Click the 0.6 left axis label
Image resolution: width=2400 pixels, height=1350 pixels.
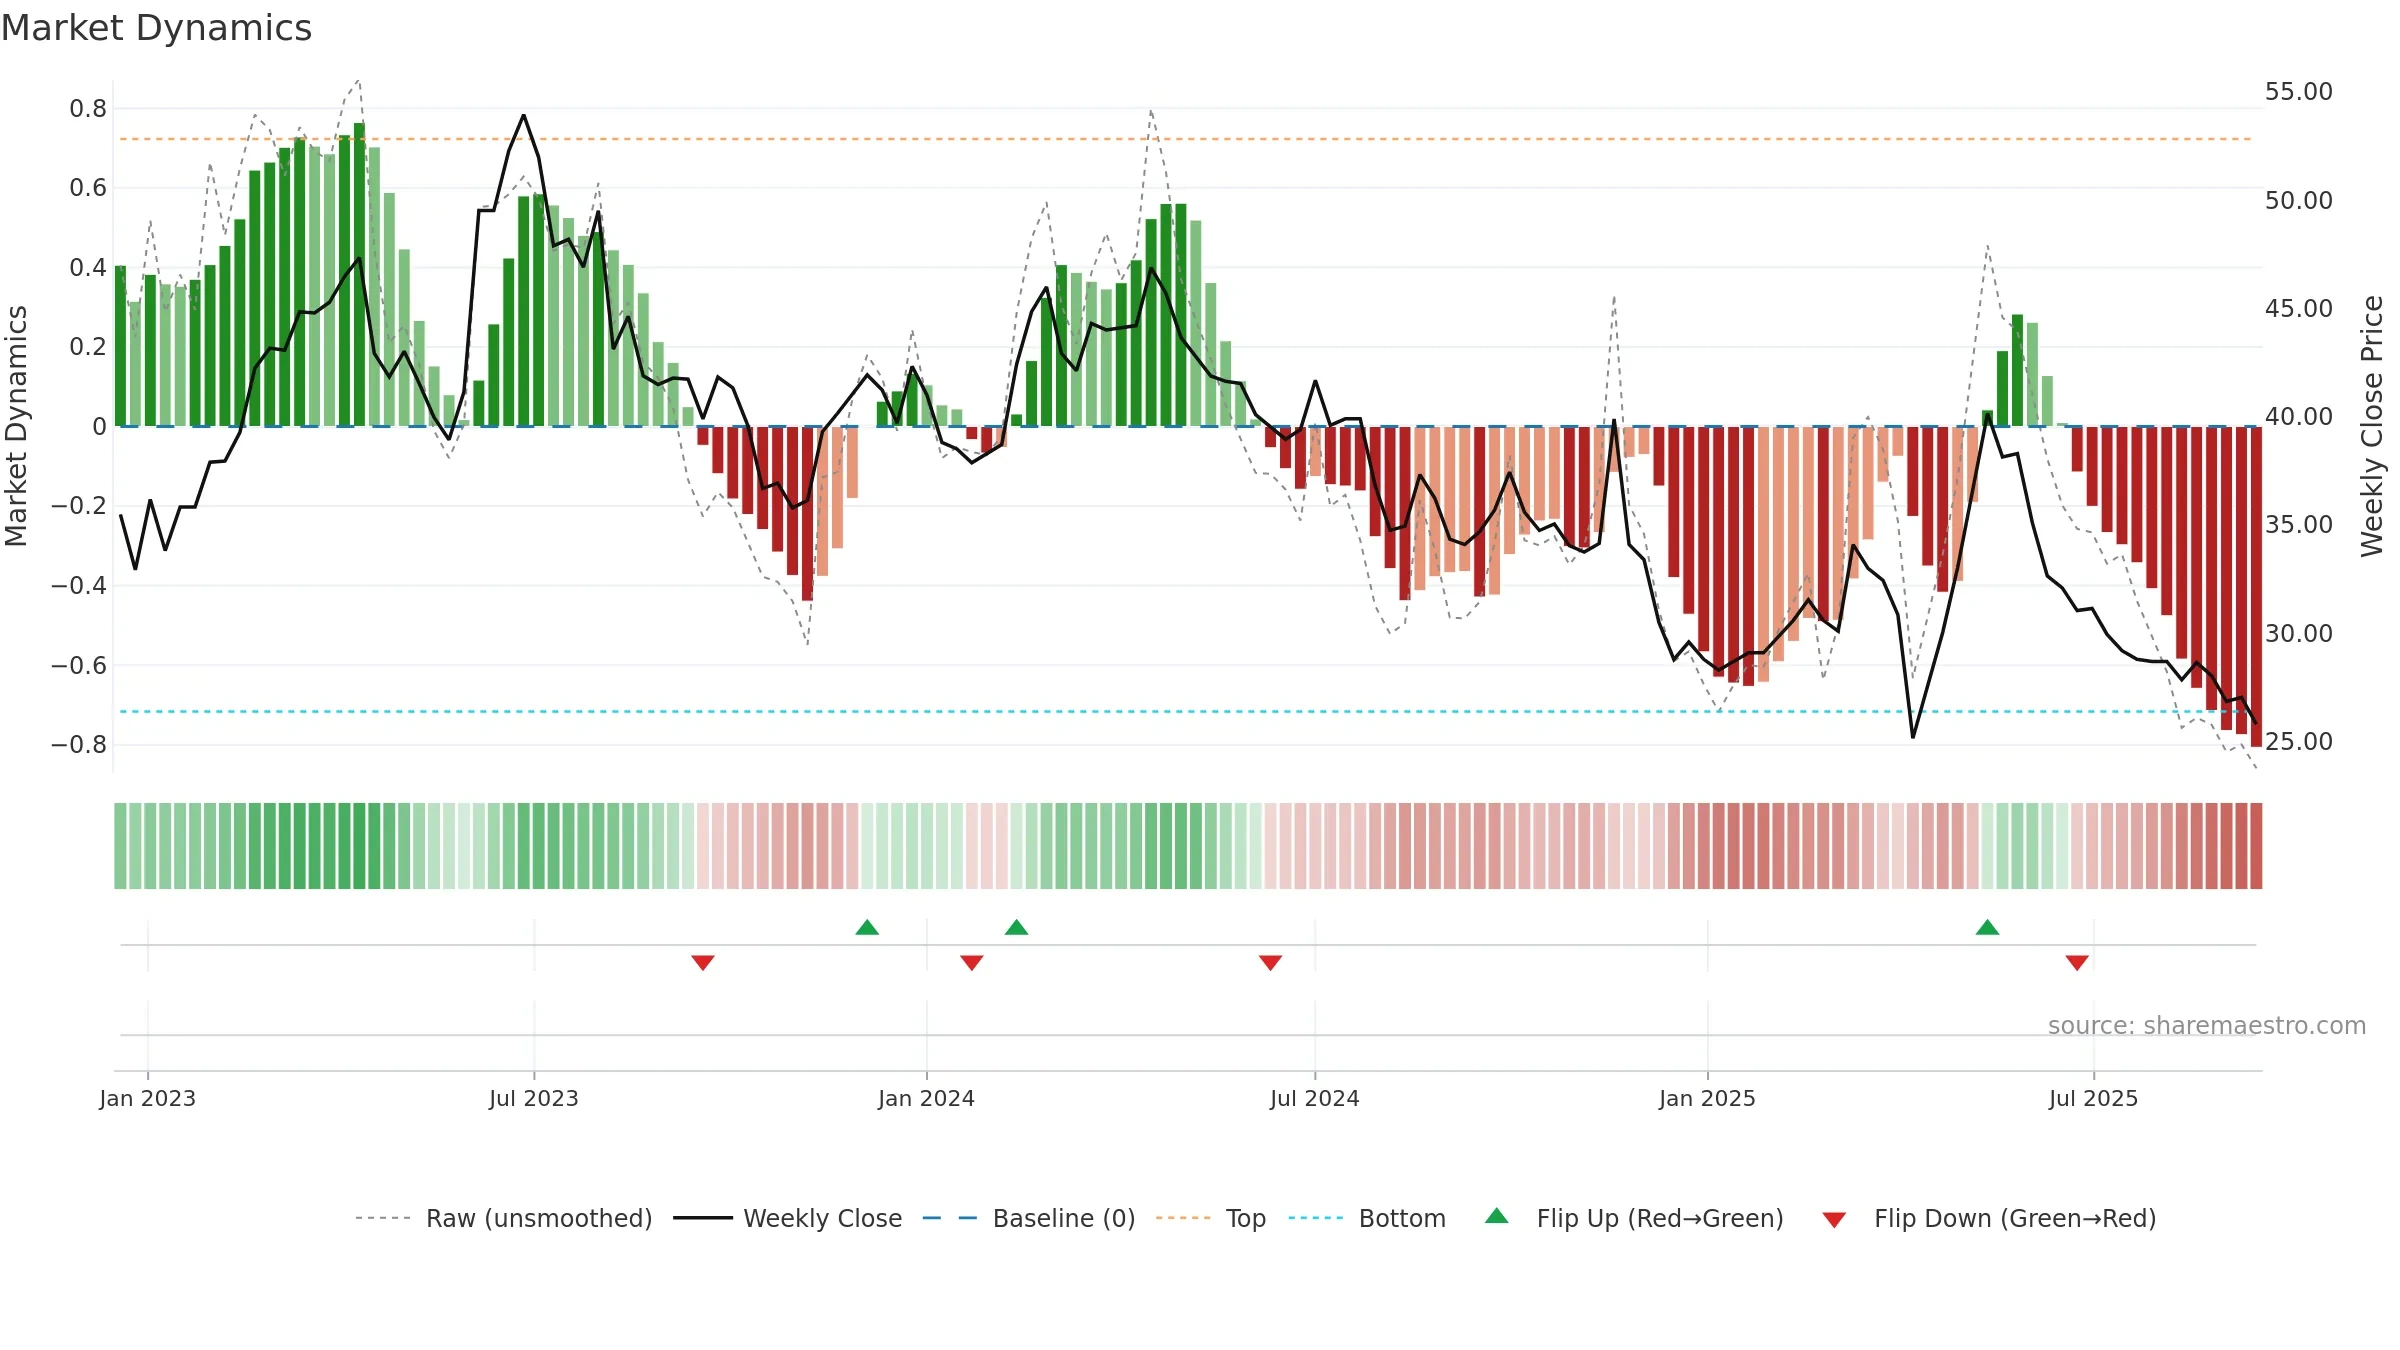pos(88,187)
